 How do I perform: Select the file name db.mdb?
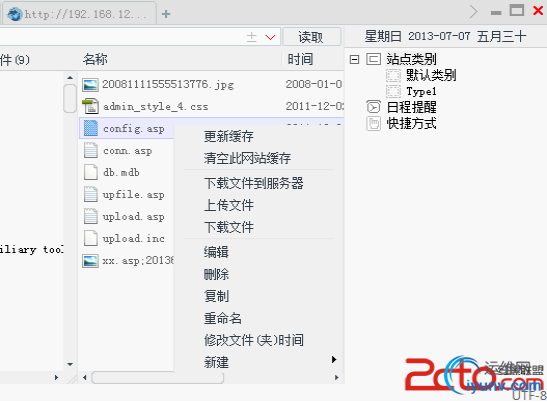121,172
